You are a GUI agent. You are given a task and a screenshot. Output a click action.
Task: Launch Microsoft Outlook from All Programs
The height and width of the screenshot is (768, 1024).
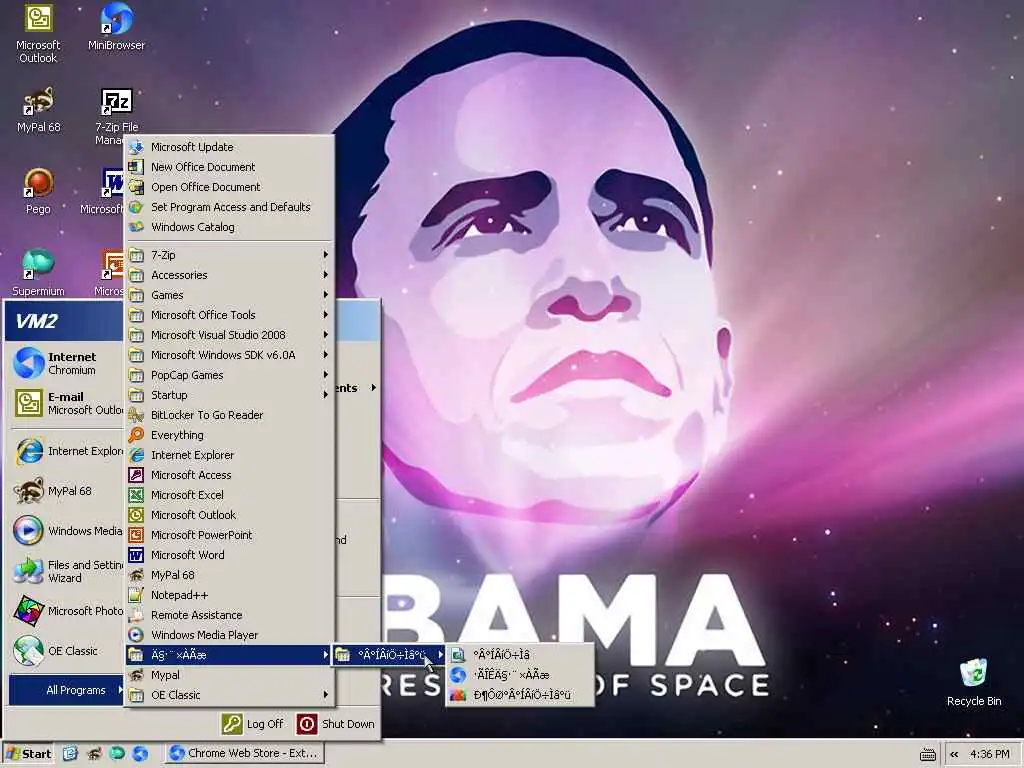click(229, 515)
